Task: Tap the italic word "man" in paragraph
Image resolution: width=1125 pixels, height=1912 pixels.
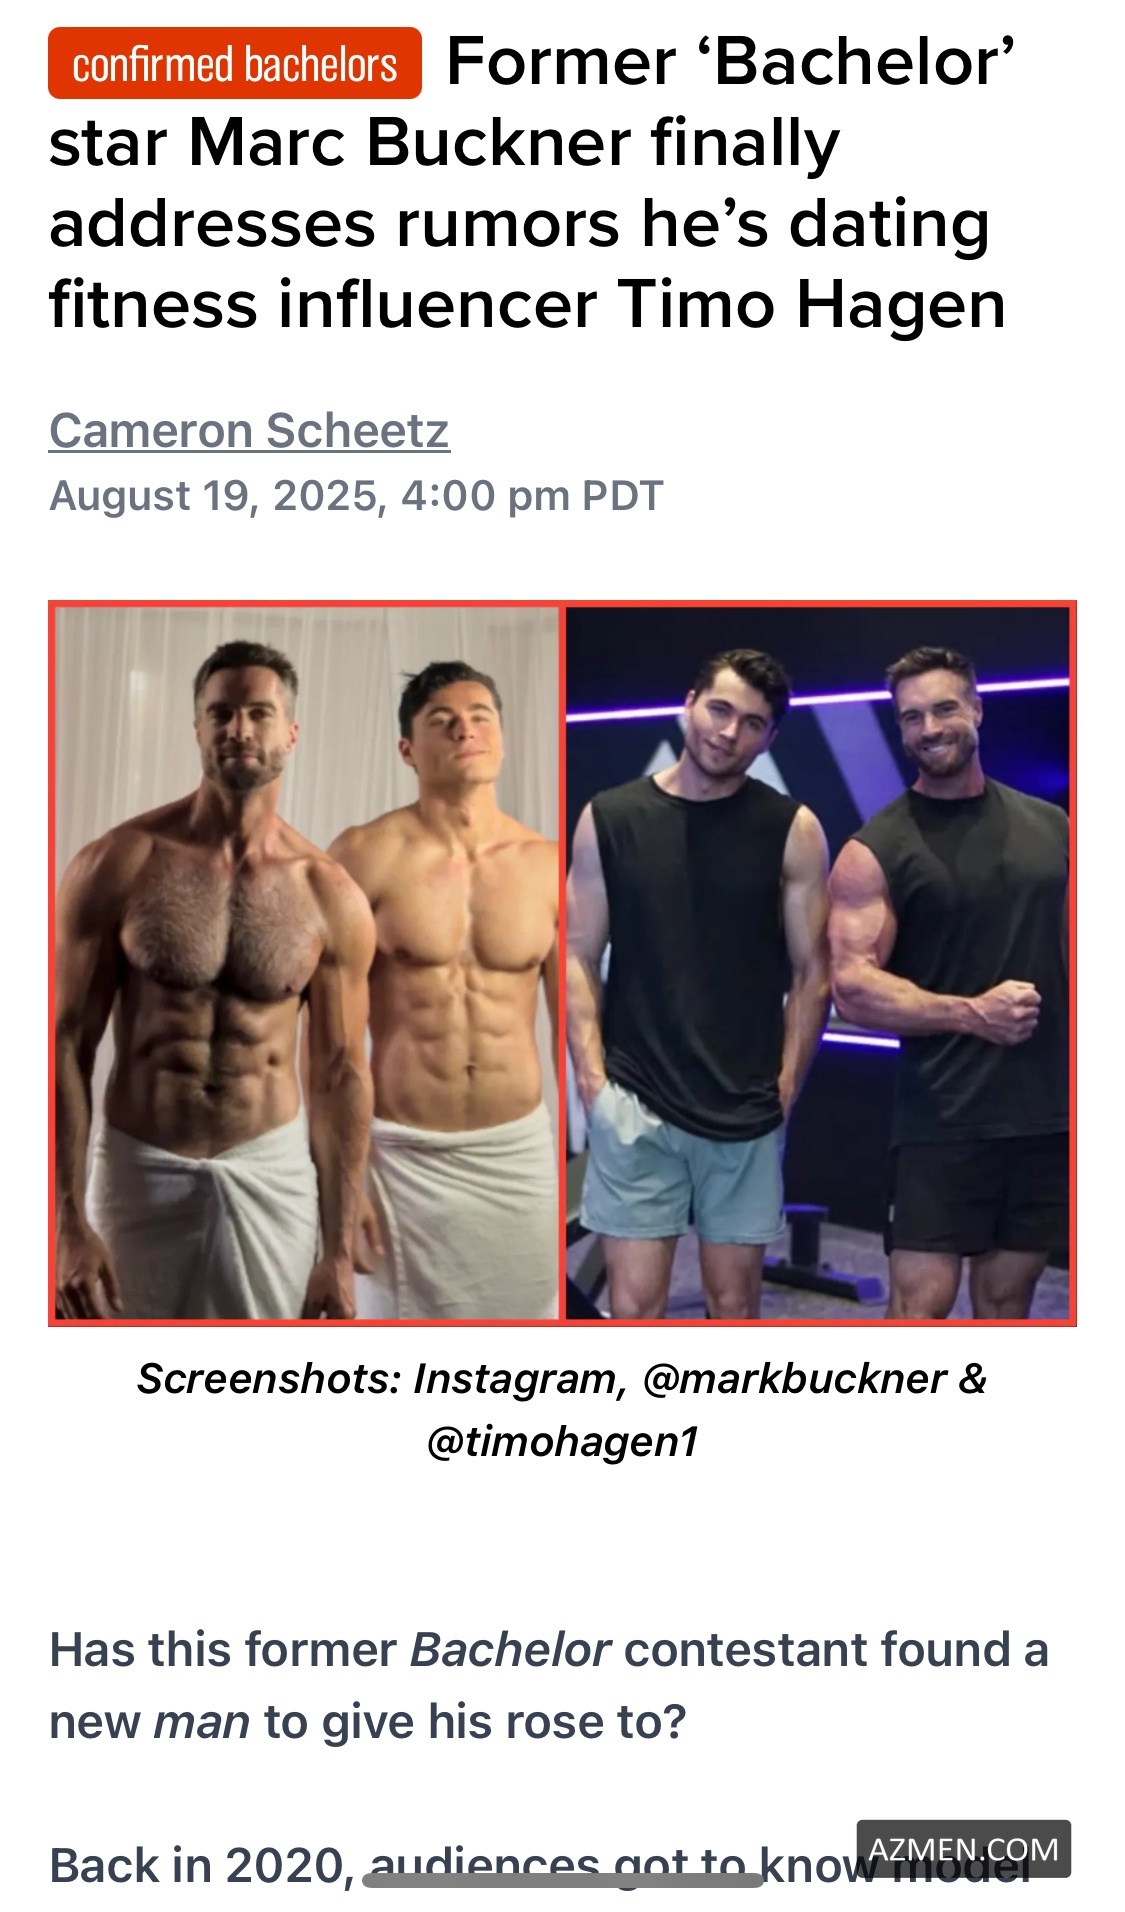Action: pos(201,1722)
